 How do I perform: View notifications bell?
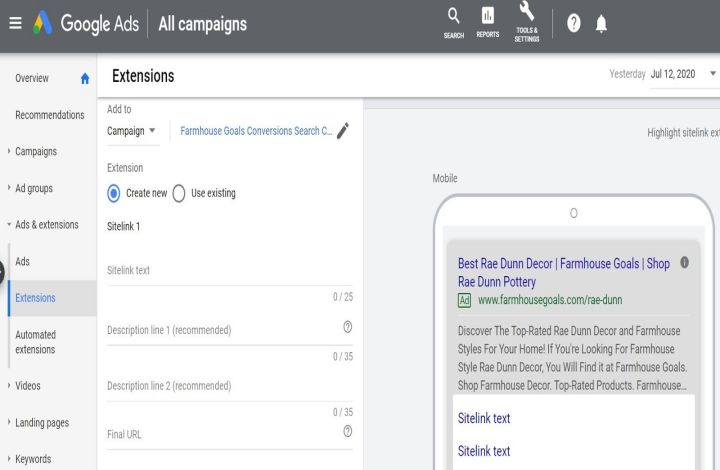coord(601,23)
